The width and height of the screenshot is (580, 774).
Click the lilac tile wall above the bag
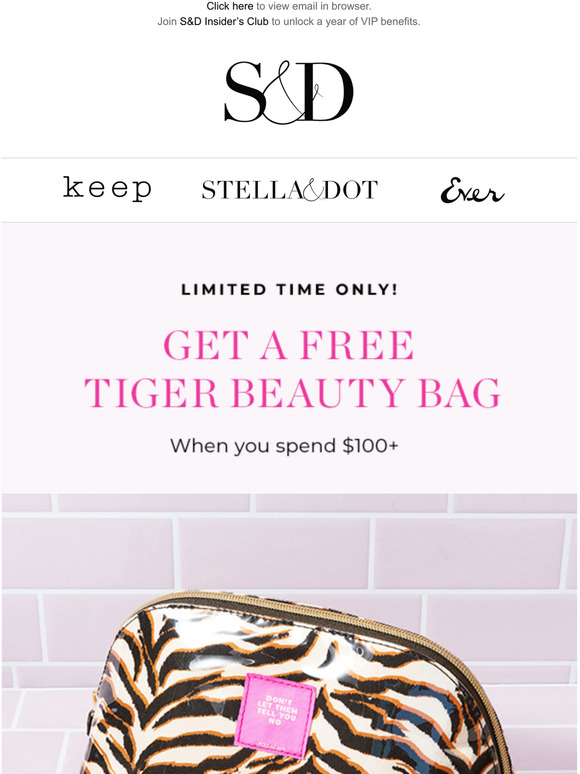(x=290, y=543)
